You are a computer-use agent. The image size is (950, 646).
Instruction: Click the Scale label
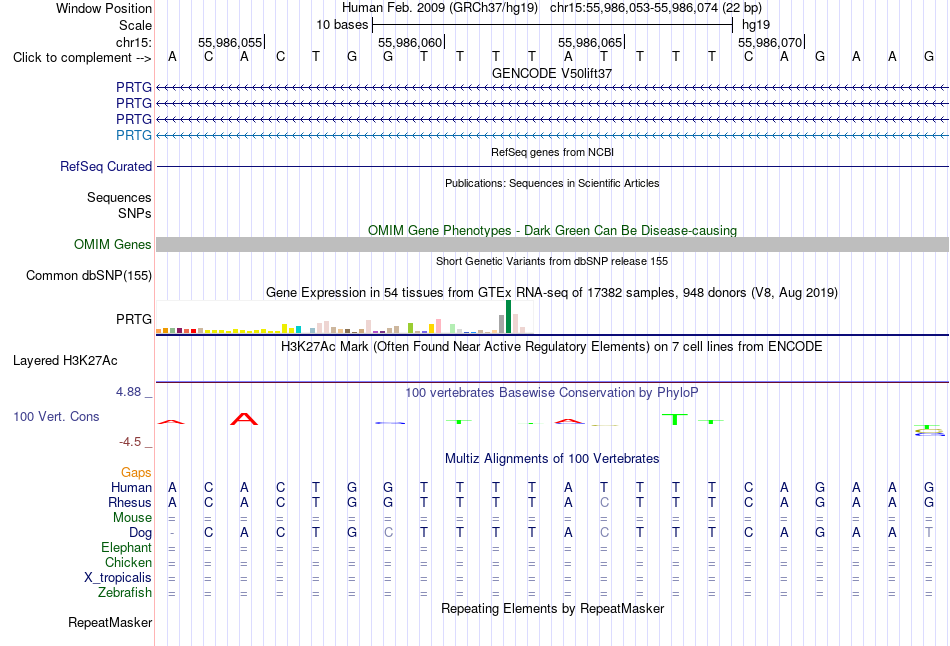click(x=135, y=25)
